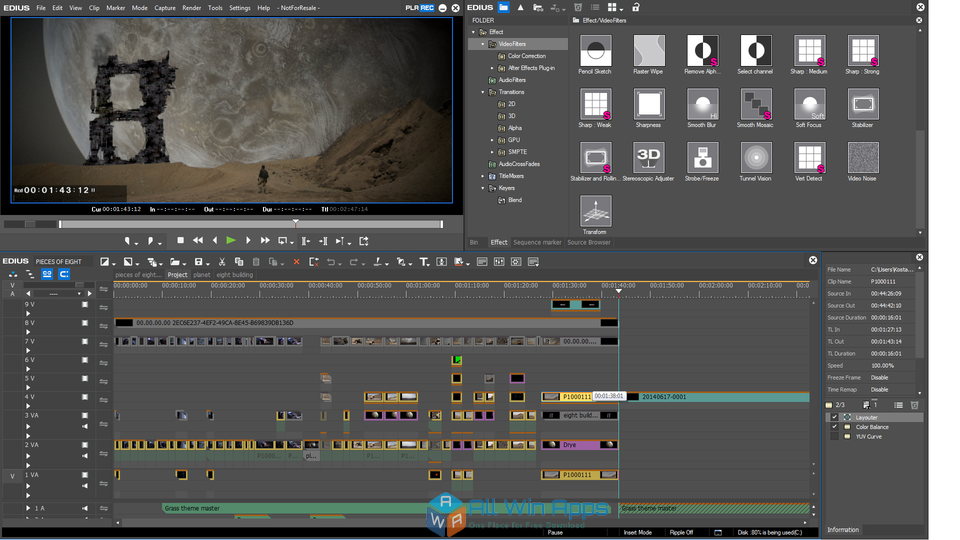This screenshot has width=960, height=540.
Task: Expand the 8 V track triangle
Action: click(x=28, y=331)
